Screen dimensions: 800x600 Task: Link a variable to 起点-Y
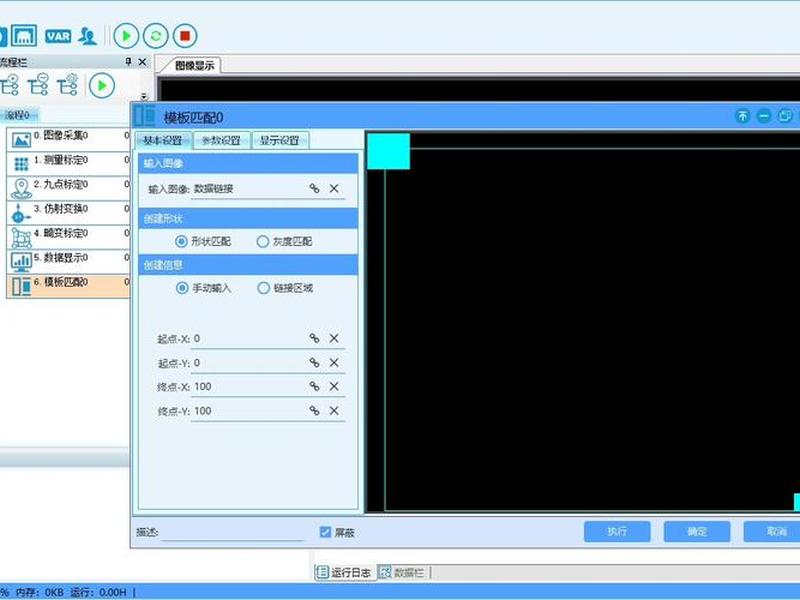(314, 362)
